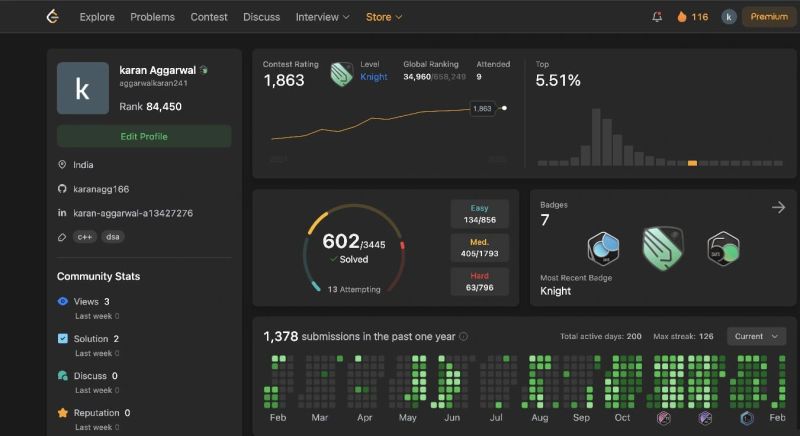Click the LinkedIn icon beside karan-aggarwal
This screenshot has width=800, height=436.
point(62,213)
